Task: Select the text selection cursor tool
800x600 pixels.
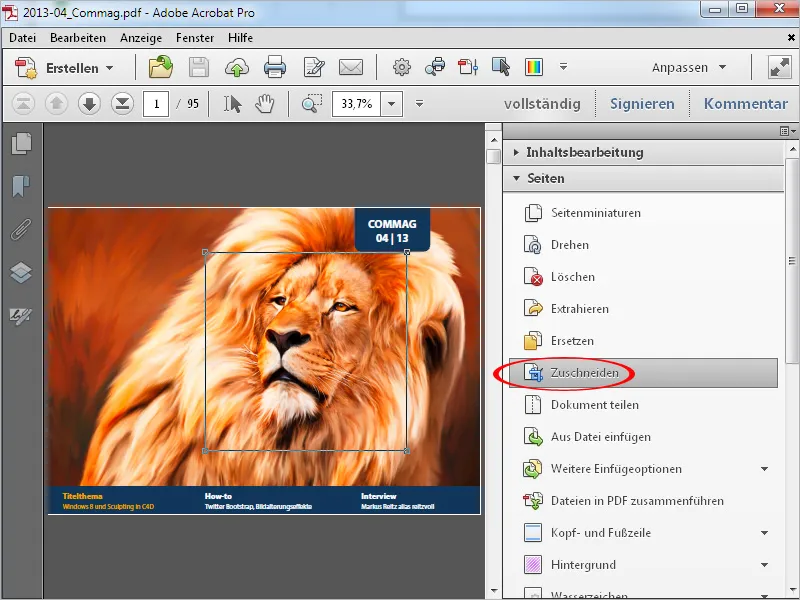Action: click(233, 104)
